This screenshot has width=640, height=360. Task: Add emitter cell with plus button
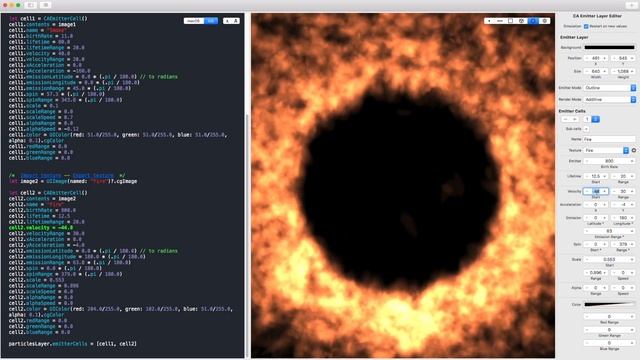coord(575,119)
